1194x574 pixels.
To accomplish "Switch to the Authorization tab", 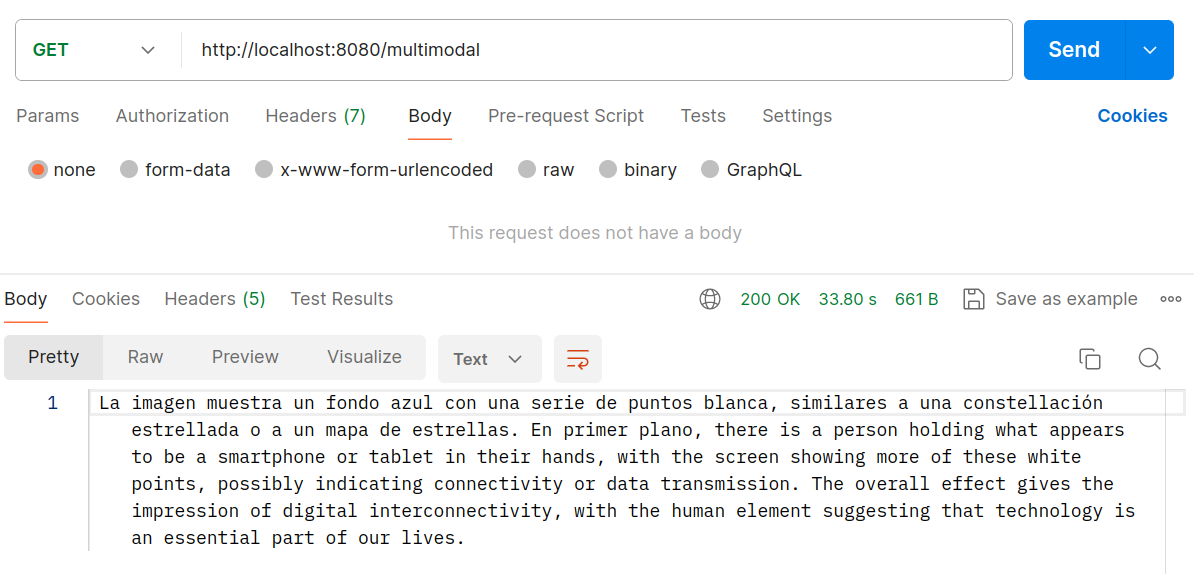I will pyautogui.click(x=172, y=116).
